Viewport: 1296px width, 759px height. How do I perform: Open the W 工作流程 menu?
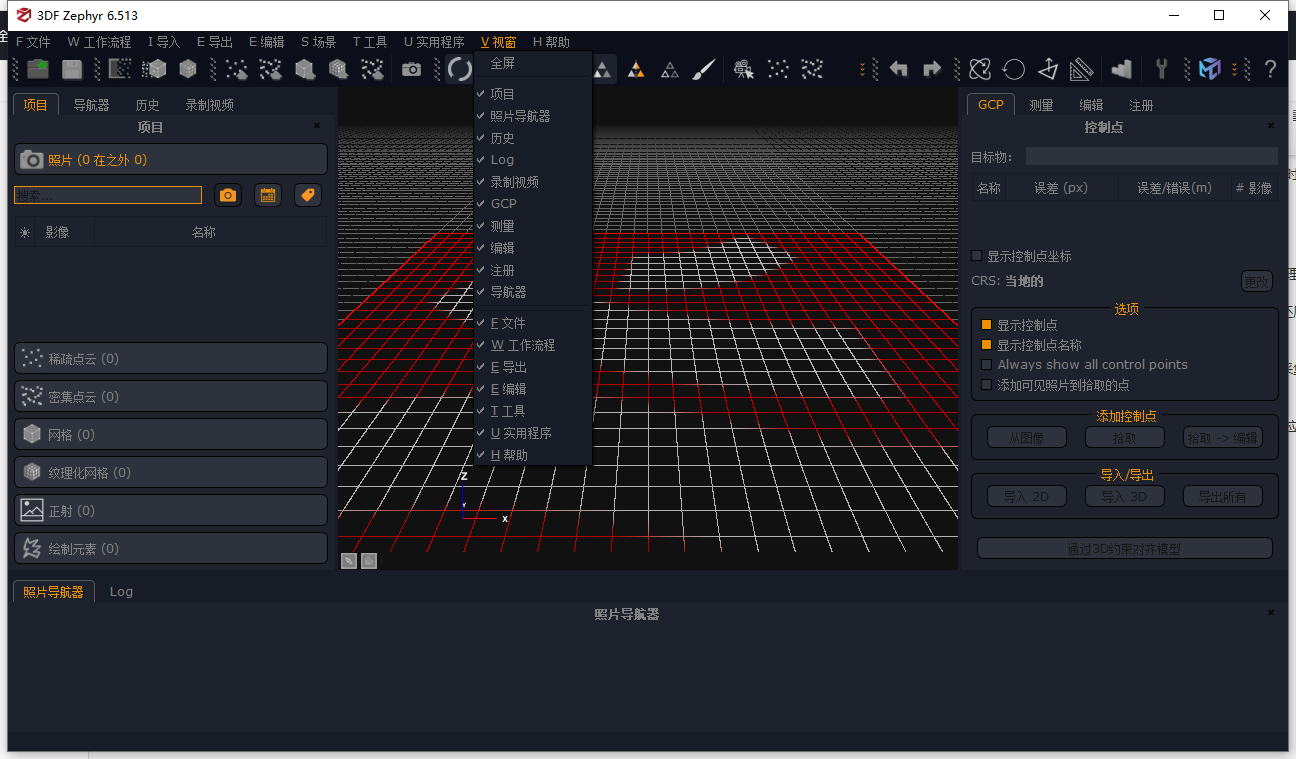tap(99, 42)
